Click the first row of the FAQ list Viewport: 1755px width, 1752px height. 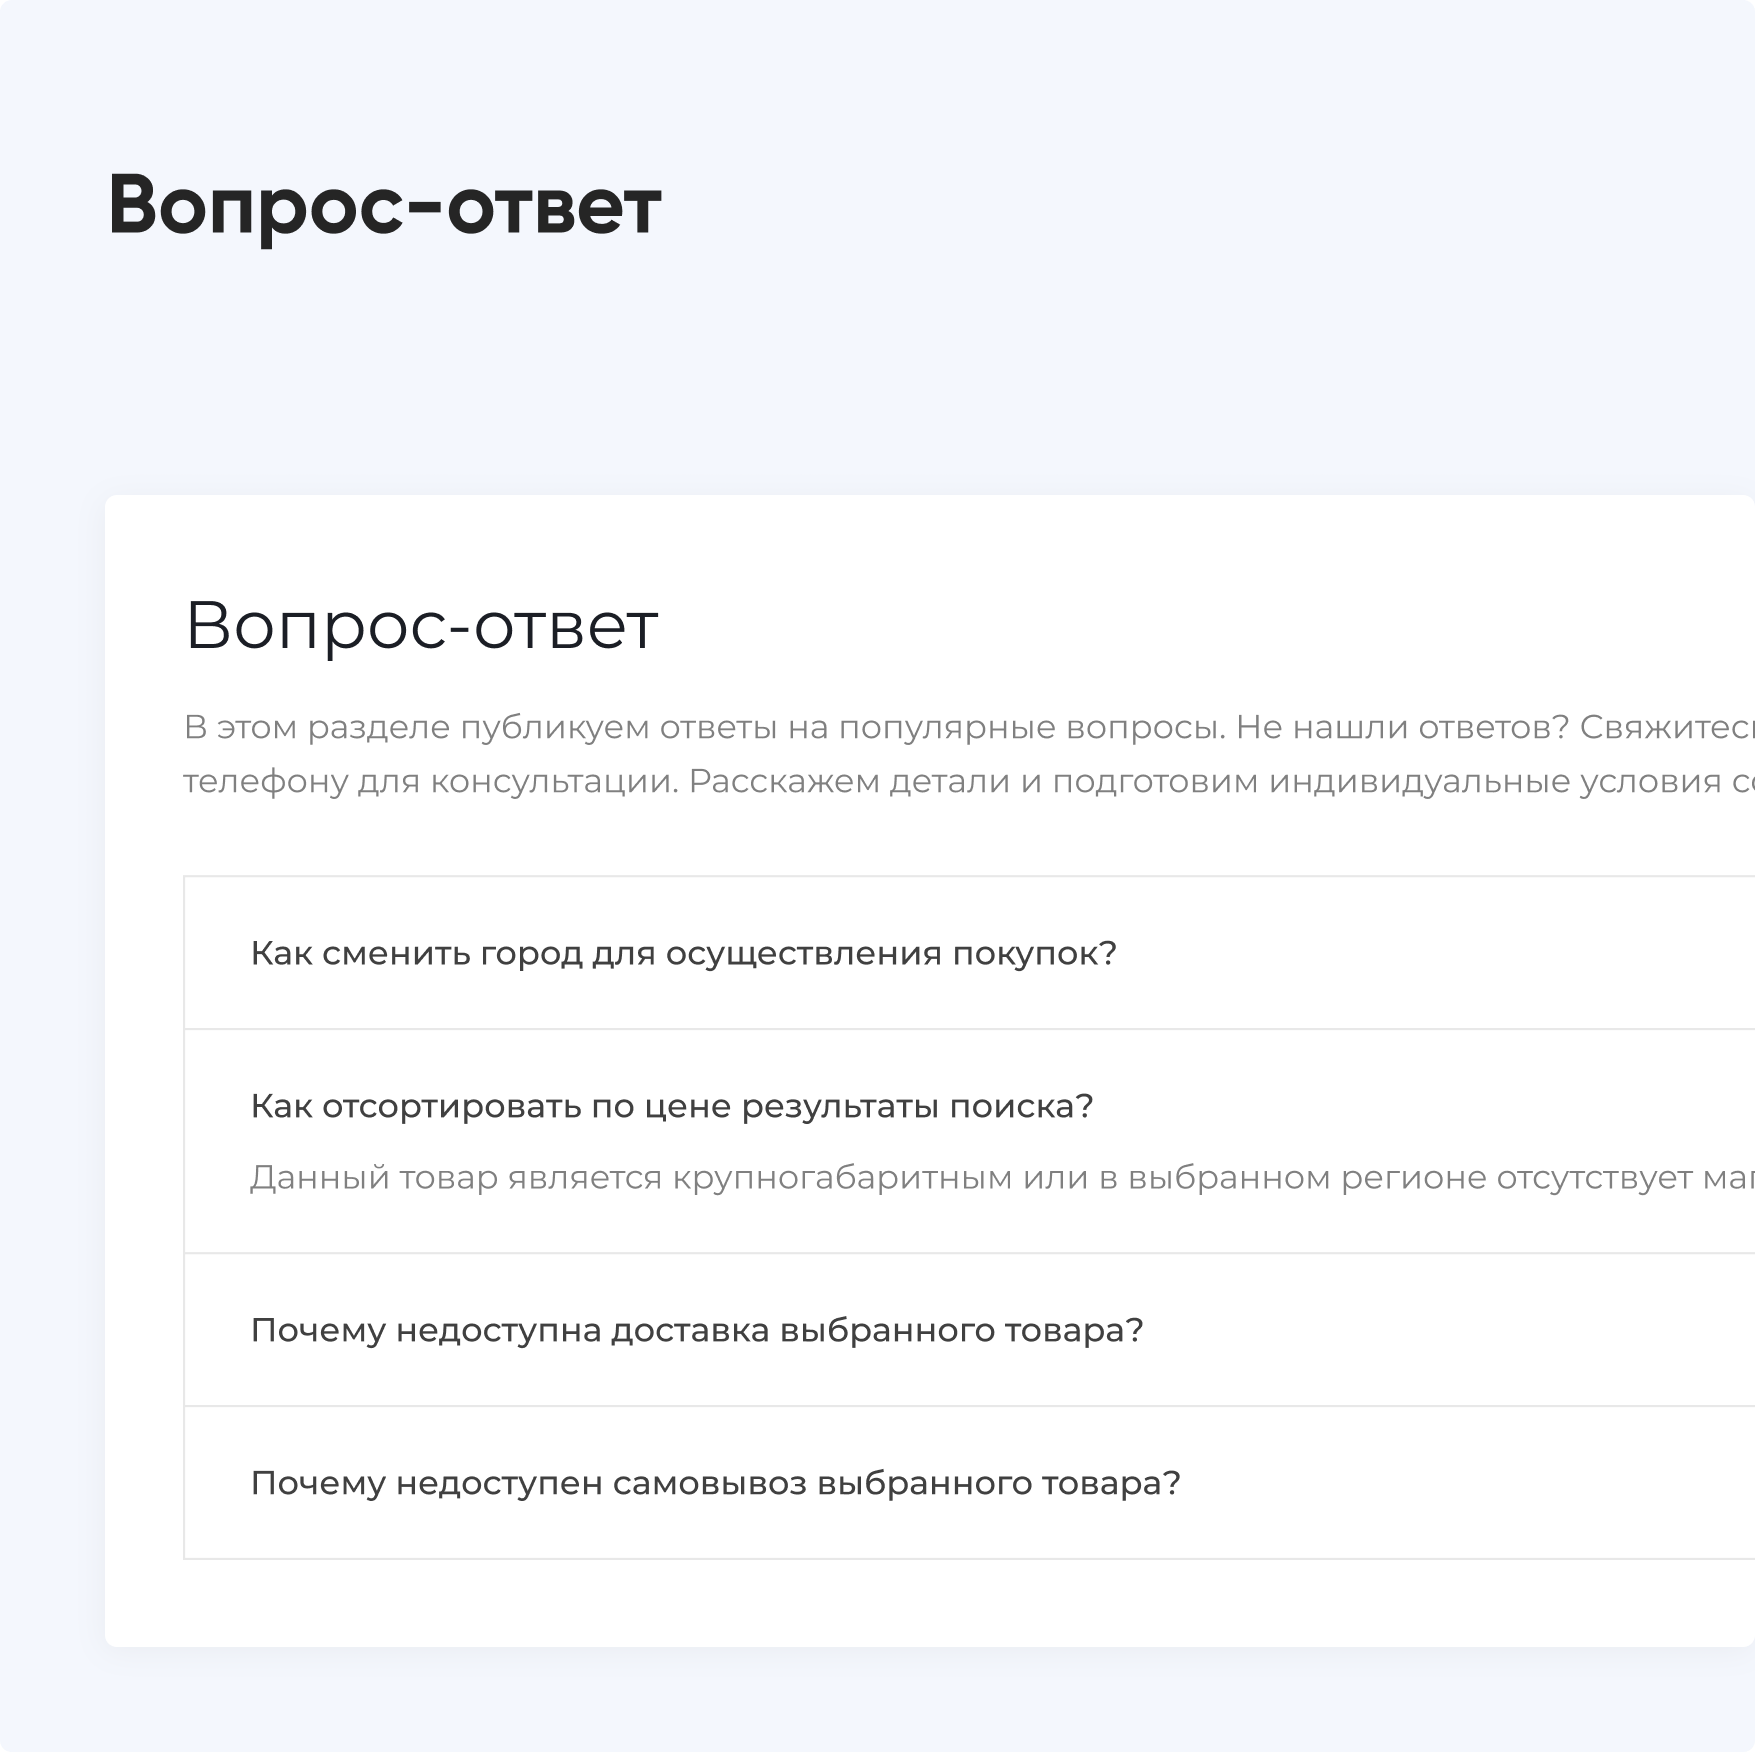coord(900,953)
